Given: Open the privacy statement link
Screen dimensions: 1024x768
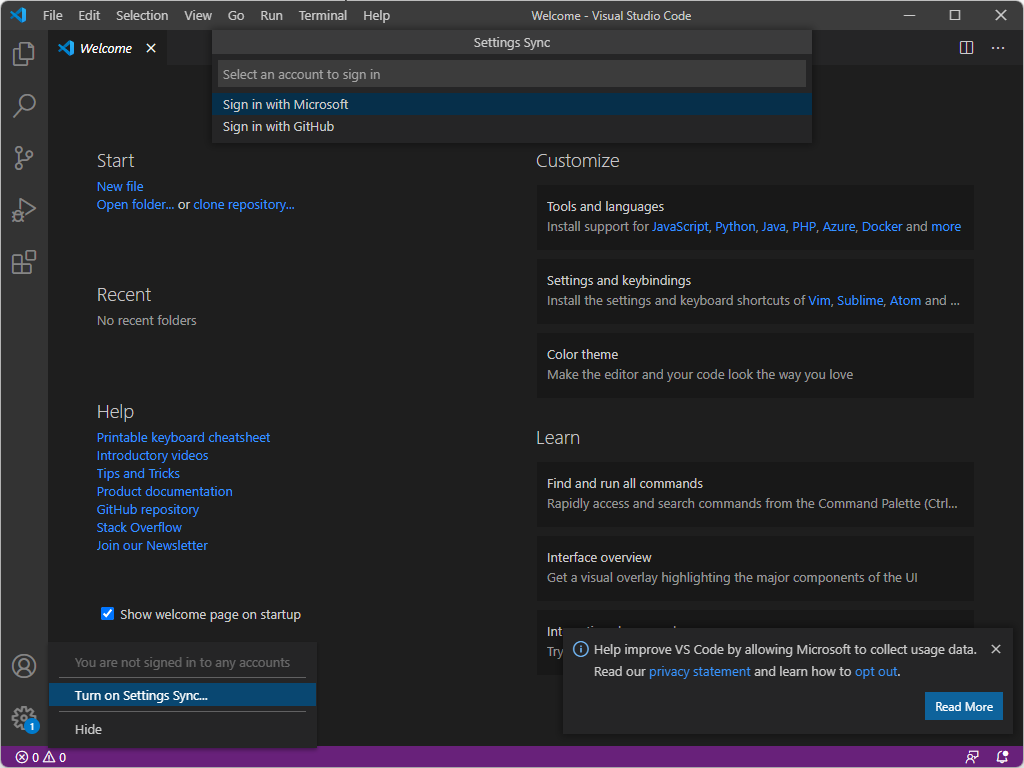Looking at the screenshot, I should click(699, 671).
